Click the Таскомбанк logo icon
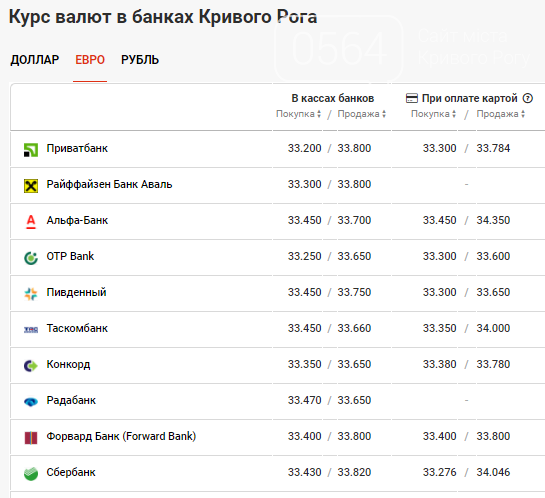This screenshot has width=545, height=498. tap(31, 330)
